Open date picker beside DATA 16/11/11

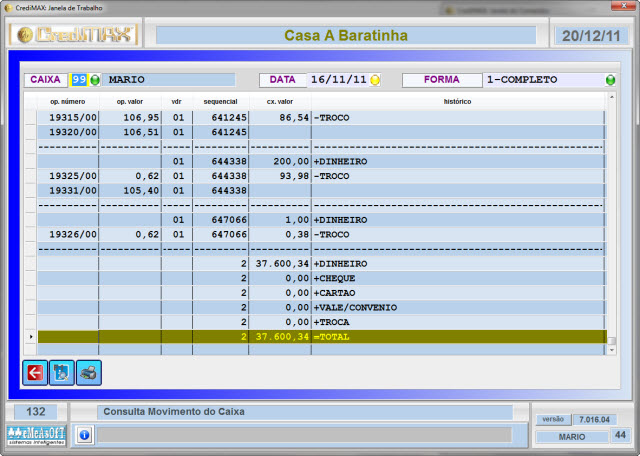pos(376,80)
